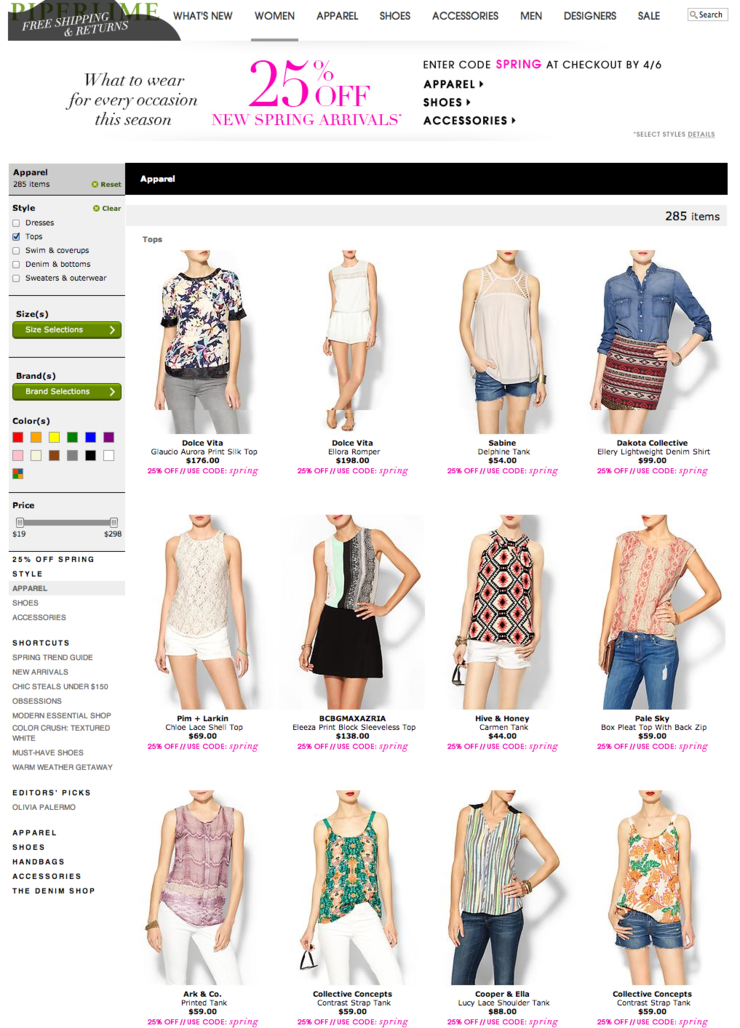Tick the Swim & coverups checkbox
Image resolution: width=740 pixels, height=1028 pixels.
(x=16, y=251)
